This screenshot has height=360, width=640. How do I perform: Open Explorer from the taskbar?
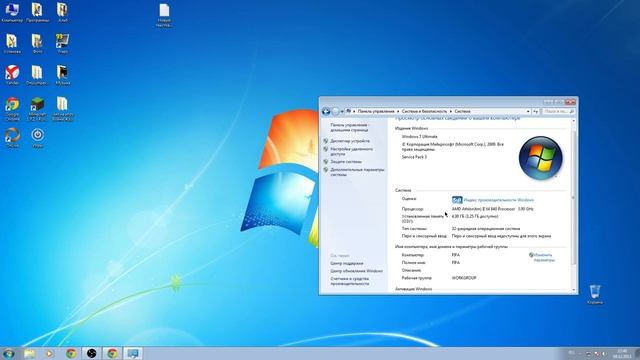coord(29,353)
